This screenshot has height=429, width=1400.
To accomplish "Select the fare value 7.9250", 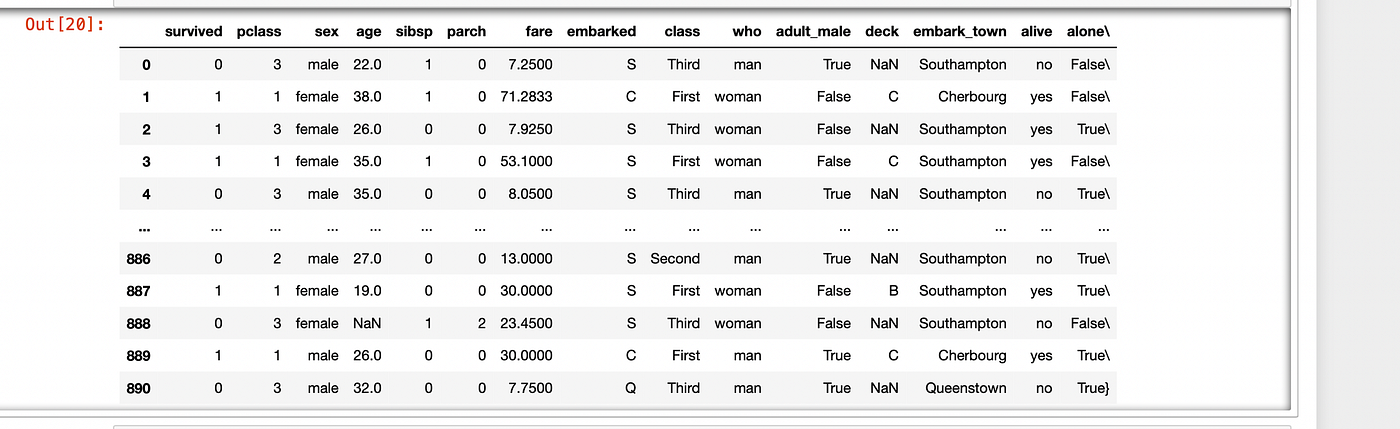I will point(529,129).
